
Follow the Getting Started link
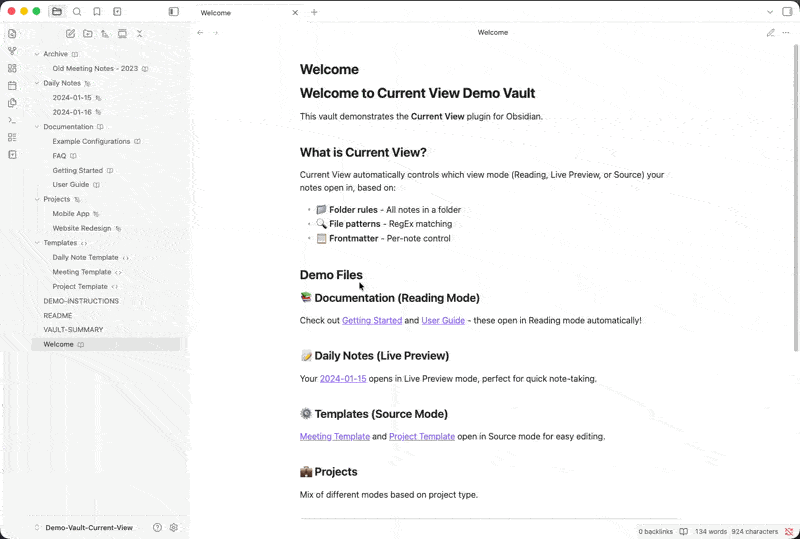372,321
